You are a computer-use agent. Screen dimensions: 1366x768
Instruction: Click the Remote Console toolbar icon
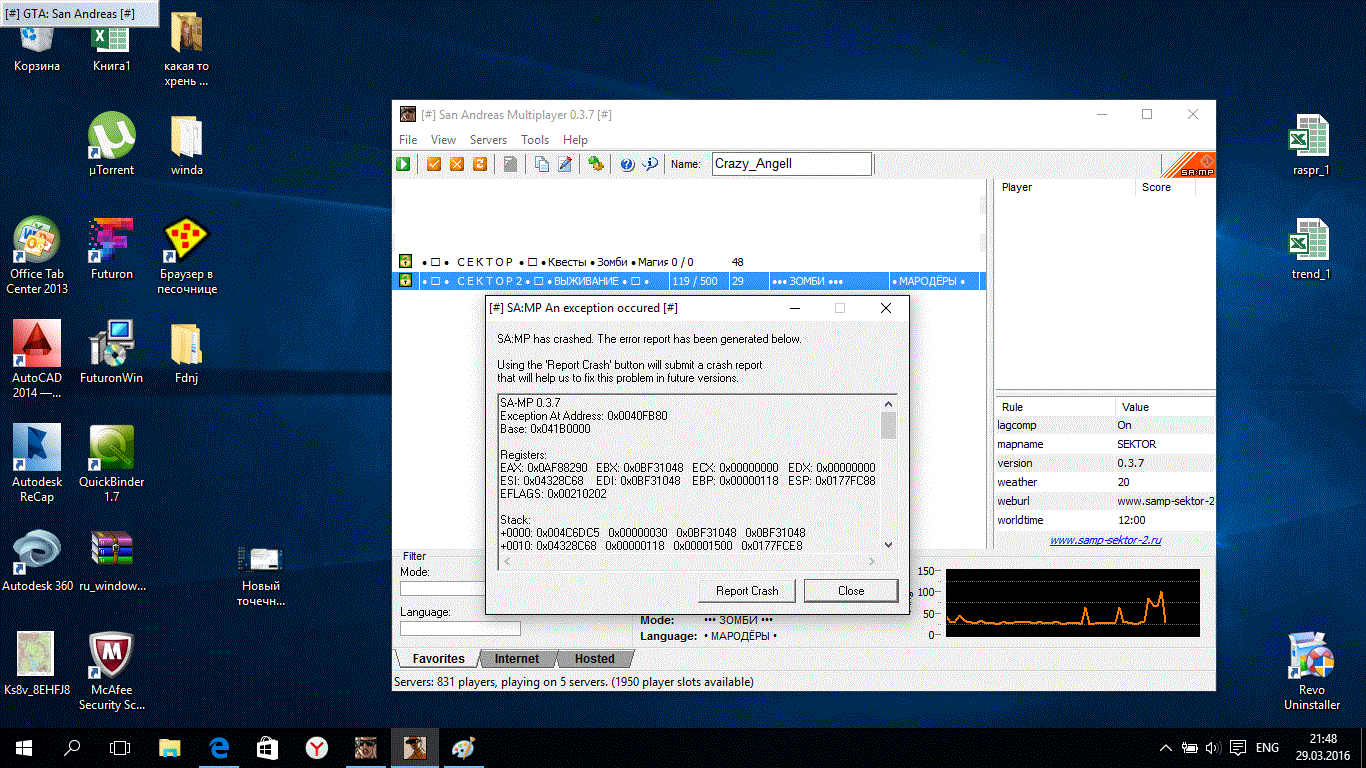595,164
